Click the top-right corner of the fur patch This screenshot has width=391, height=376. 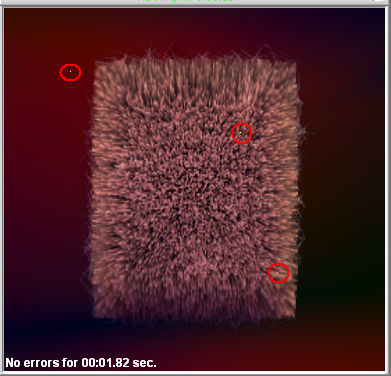pos(295,62)
